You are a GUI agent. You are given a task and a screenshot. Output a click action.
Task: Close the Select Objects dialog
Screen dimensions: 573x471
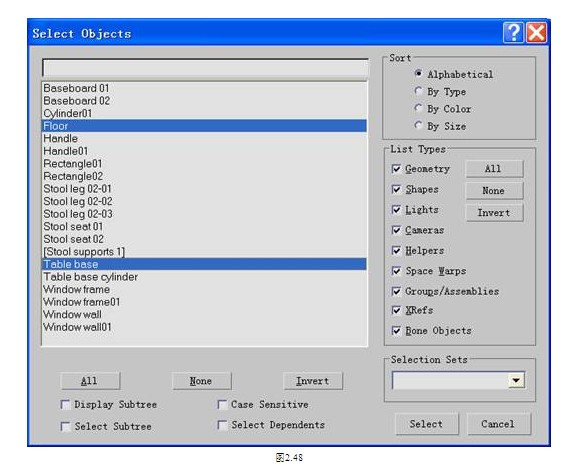tap(536, 33)
